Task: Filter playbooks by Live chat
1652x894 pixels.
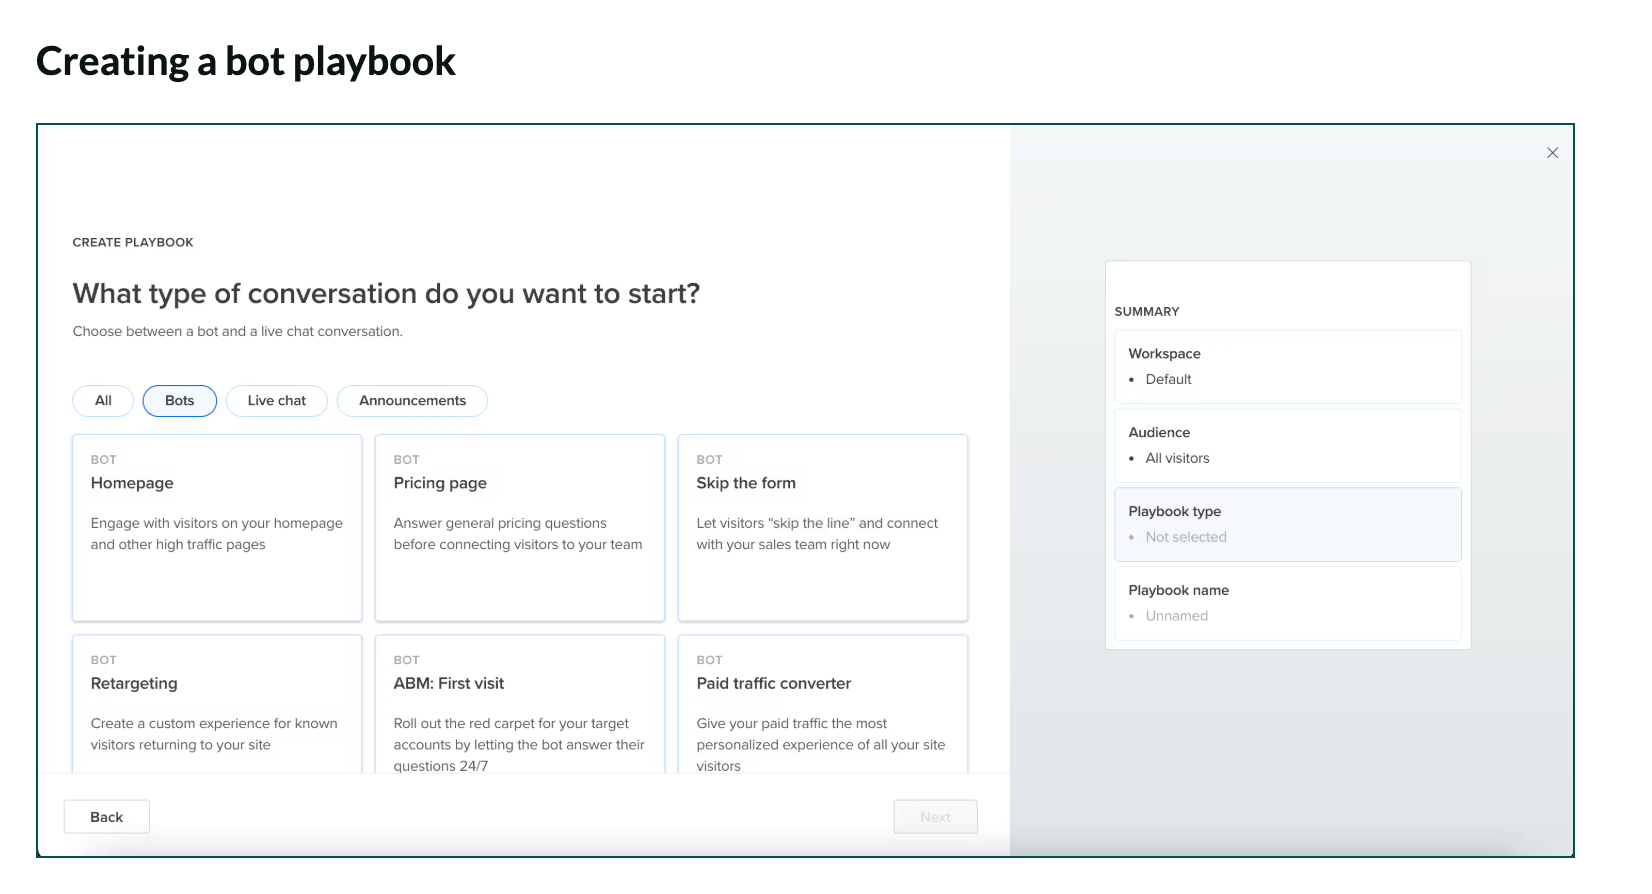Action: pos(277,401)
